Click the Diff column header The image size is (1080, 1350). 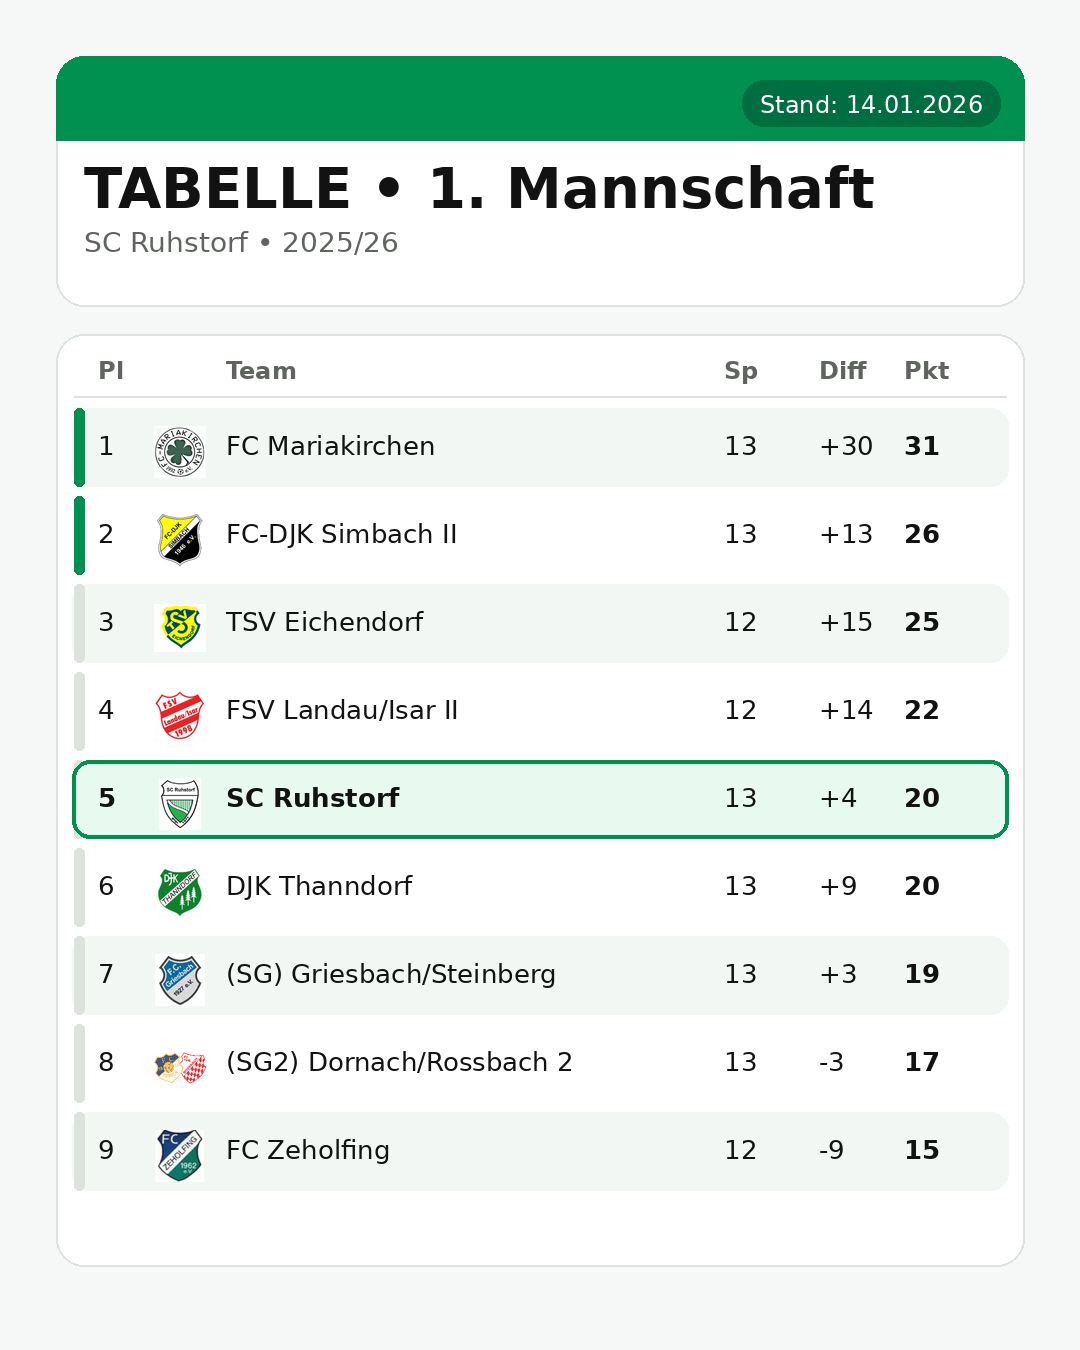tap(842, 371)
